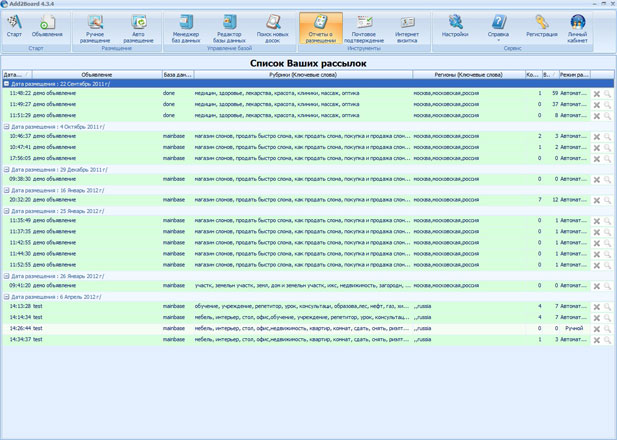Sort by the Дата column header

tap(17, 75)
